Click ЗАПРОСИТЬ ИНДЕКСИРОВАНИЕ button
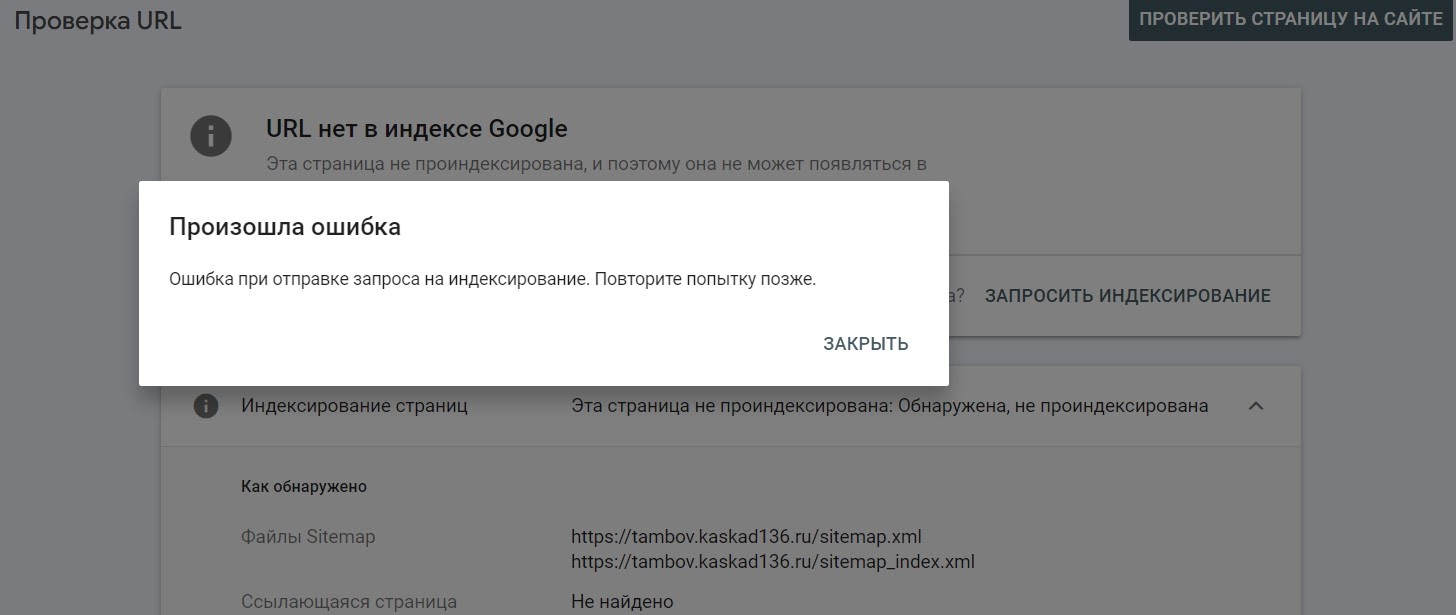The height and width of the screenshot is (615, 1456). tap(1127, 296)
